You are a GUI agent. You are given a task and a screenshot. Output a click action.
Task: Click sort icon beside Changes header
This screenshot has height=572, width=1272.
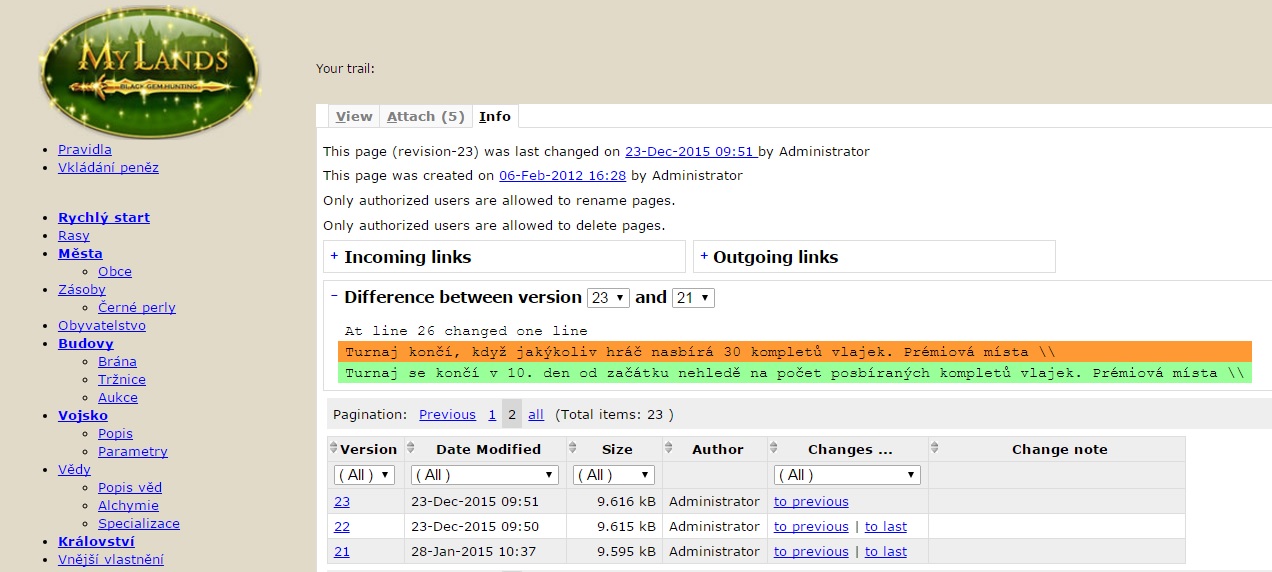pyautogui.click(x=775, y=449)
